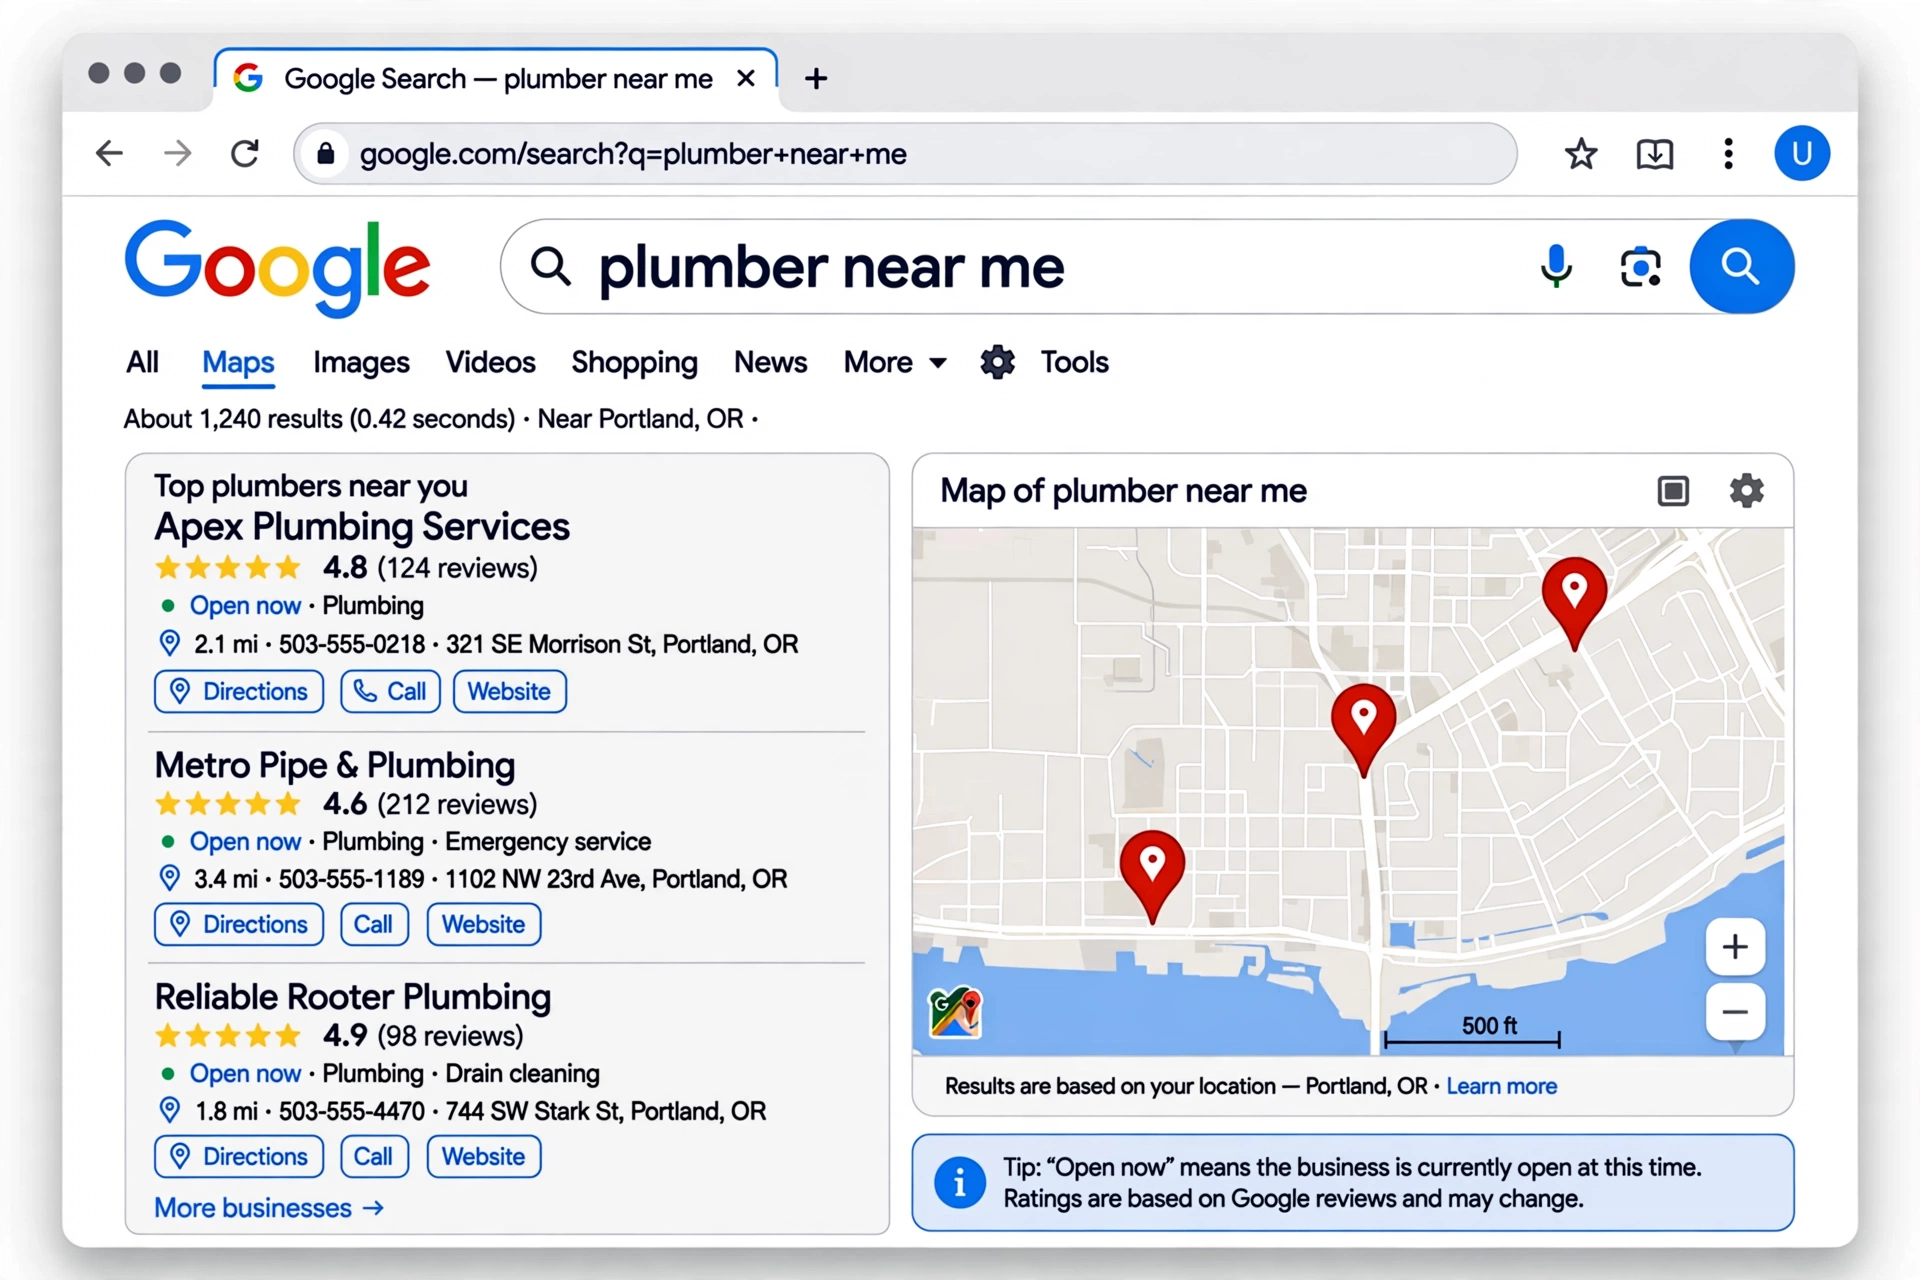Get Directions to Reliable Rooter Plumbing
The height and width of the screenshot is (1280, 1920).
pos(239,1157)
